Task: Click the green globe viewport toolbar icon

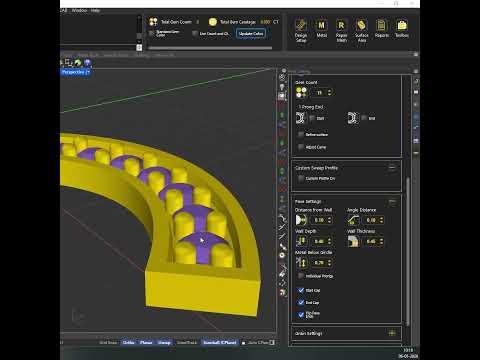Action: [x=78, y=62]
